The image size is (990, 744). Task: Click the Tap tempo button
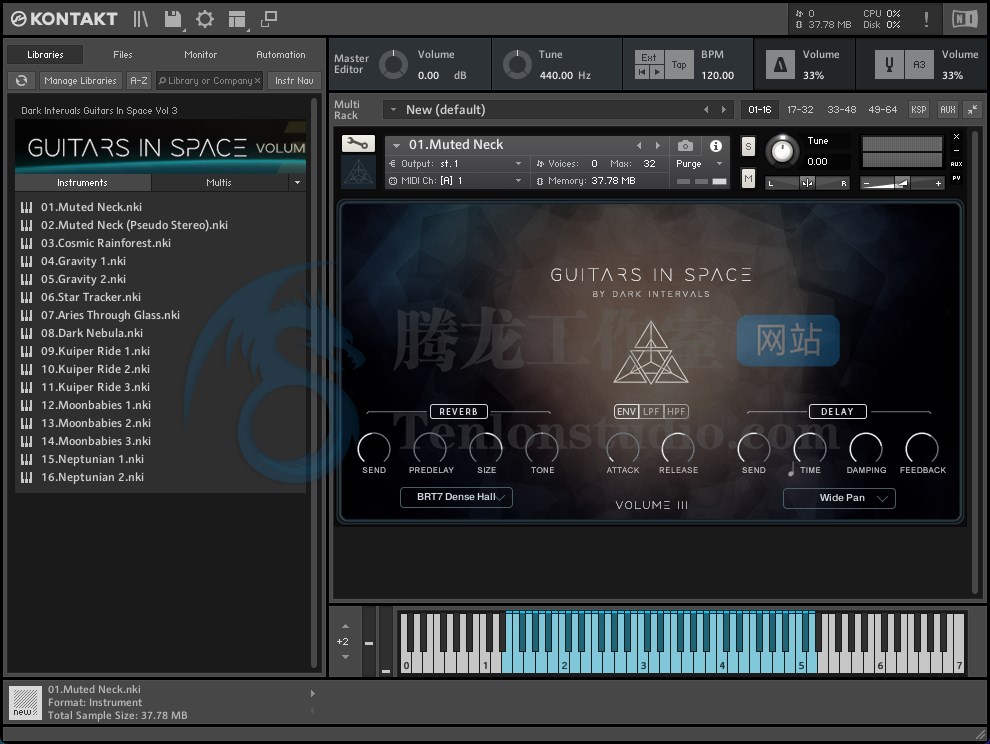(679, 64)
